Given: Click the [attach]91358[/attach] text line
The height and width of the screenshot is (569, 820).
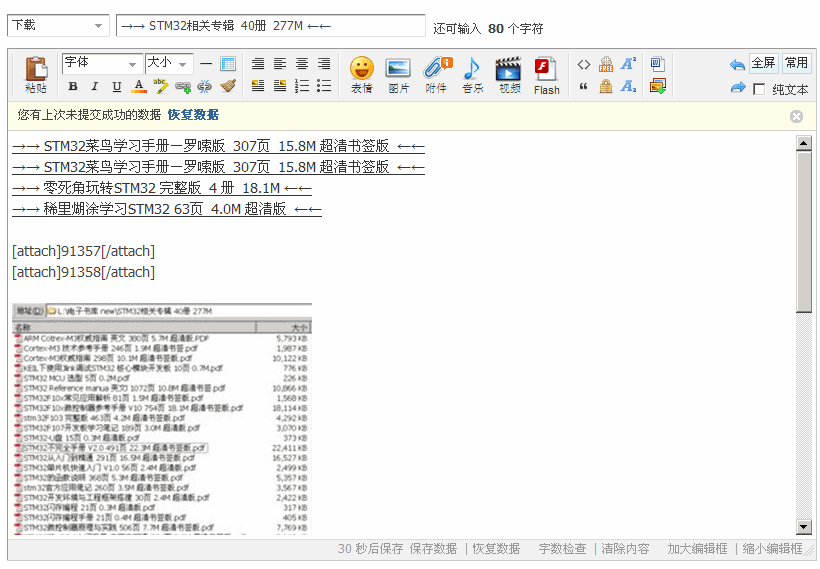Looking at the screenshot, I should tap(84, 272).
